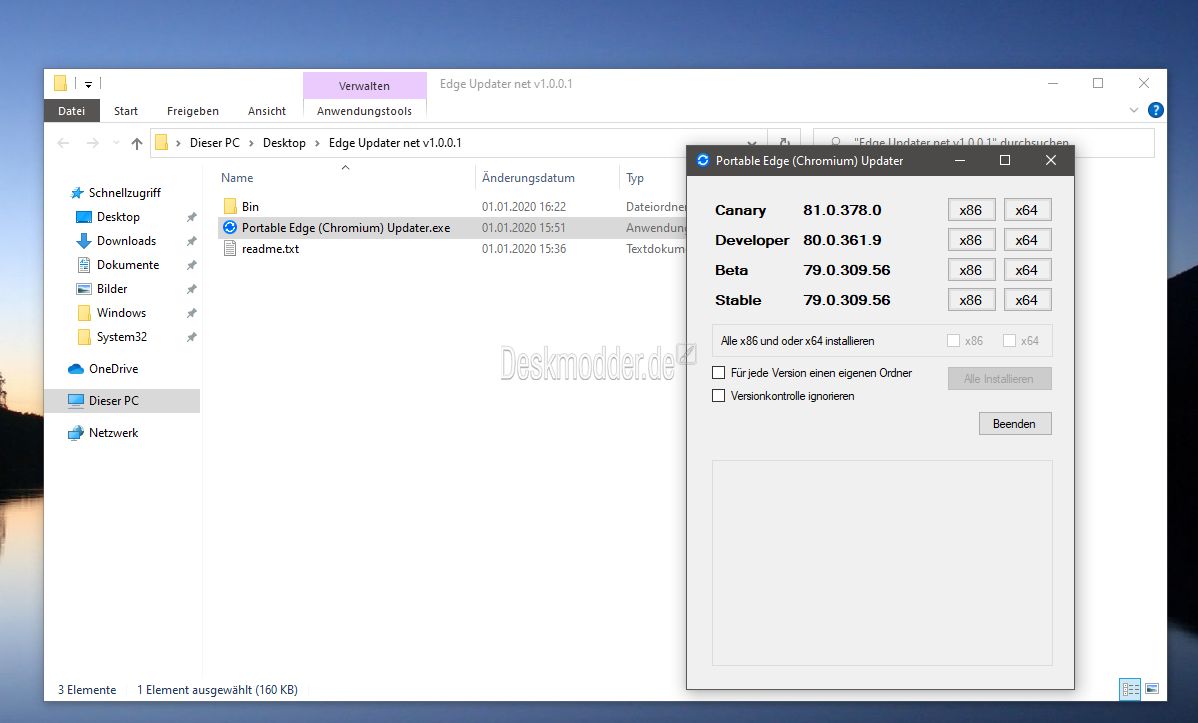Viewport: 1198px width, 723px height.
Task: Click the Dokumente icon in the sidebar
Action: [84, 265]
